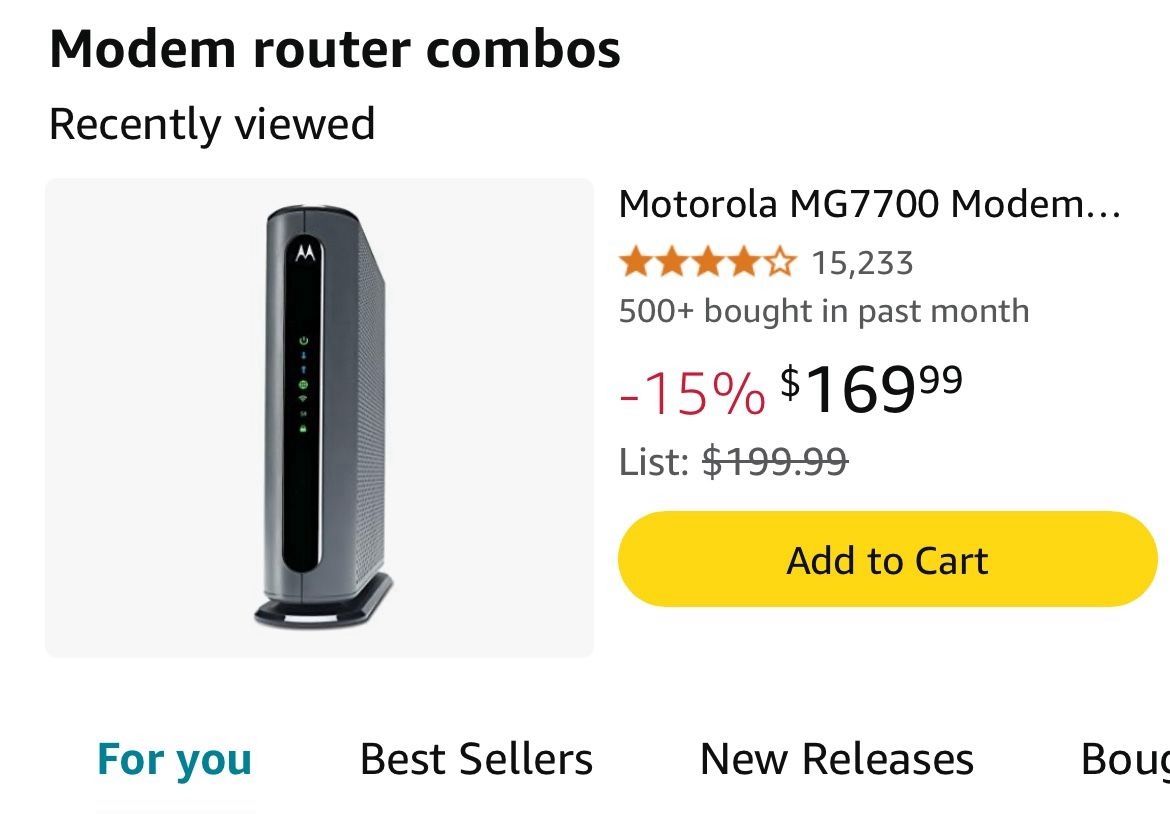Viewport: 1170px width, 814px height.
Task: Click the Recently viewed label
Action: [x=212, y=124]
